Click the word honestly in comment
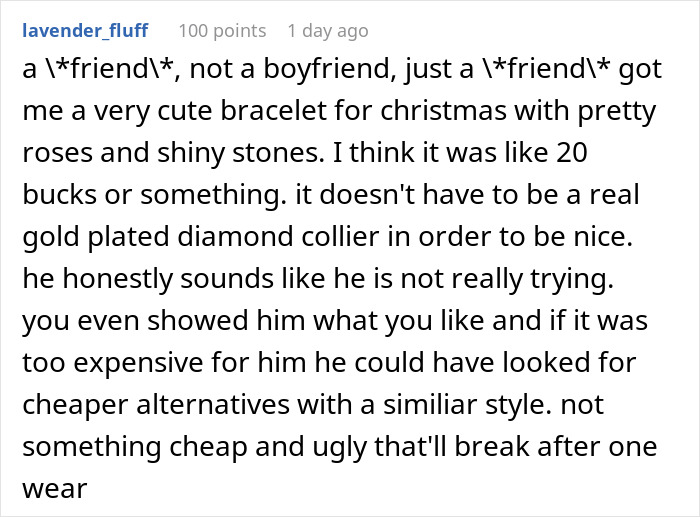The image size is (700, 517). (117, 279)
